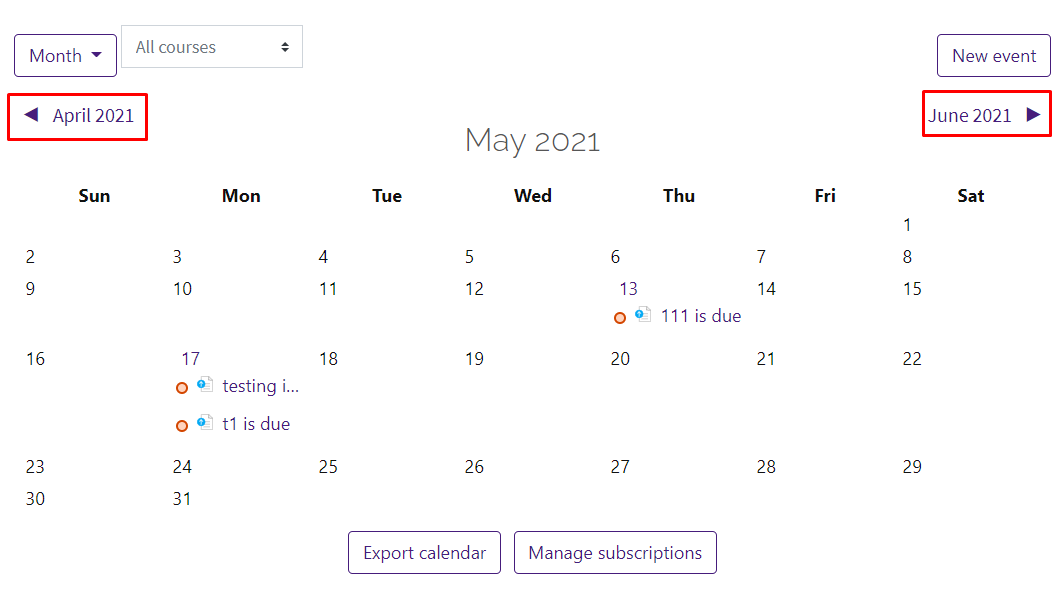Viewport: 1060px width, 589px height.
Task: Select day 17 in the calendar
Action: tap(190, 359)
